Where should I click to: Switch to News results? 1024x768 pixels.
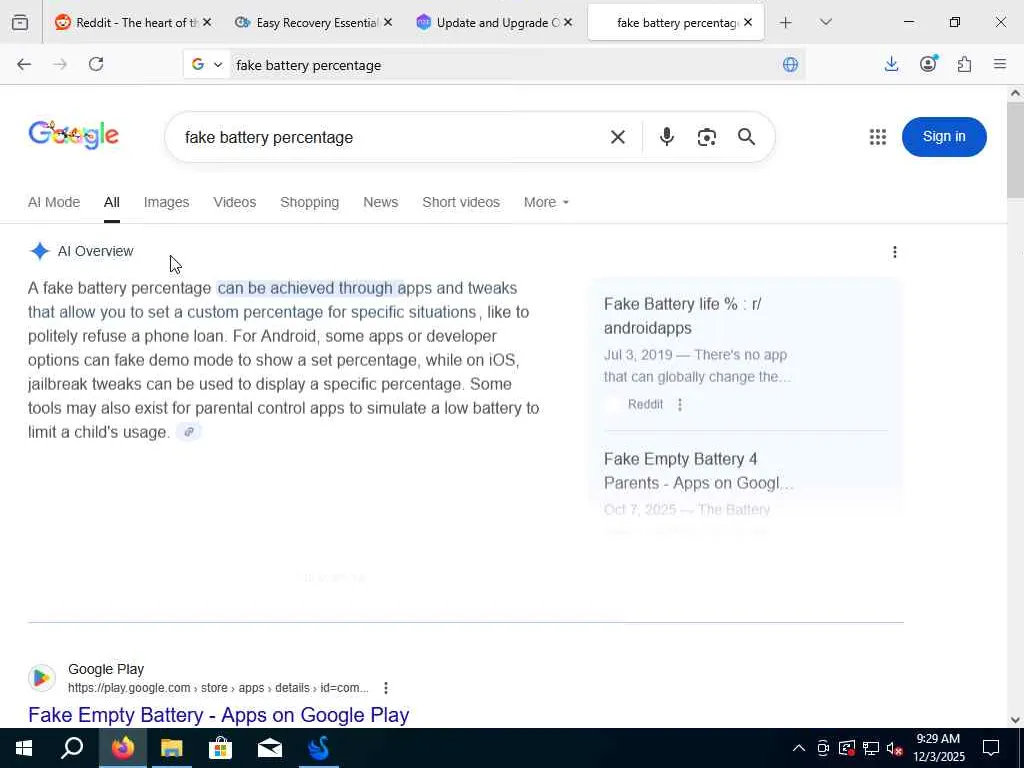(x=381, y=202)
